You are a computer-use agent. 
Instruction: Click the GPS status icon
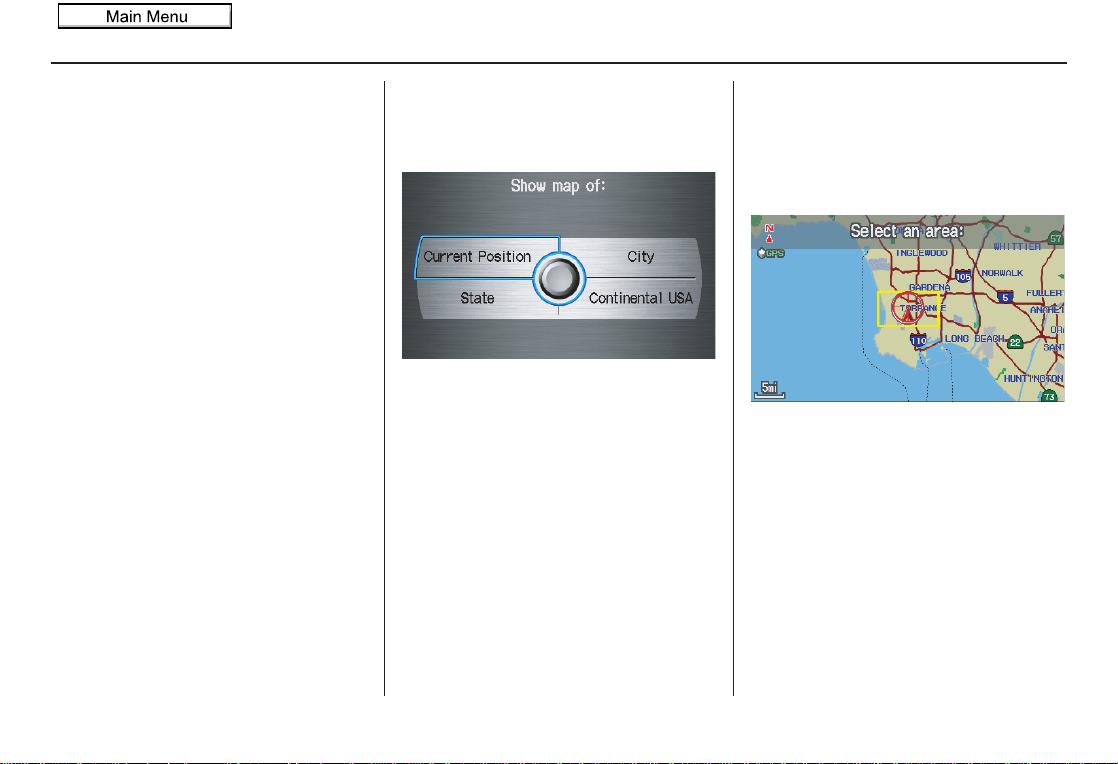(771, 253)
